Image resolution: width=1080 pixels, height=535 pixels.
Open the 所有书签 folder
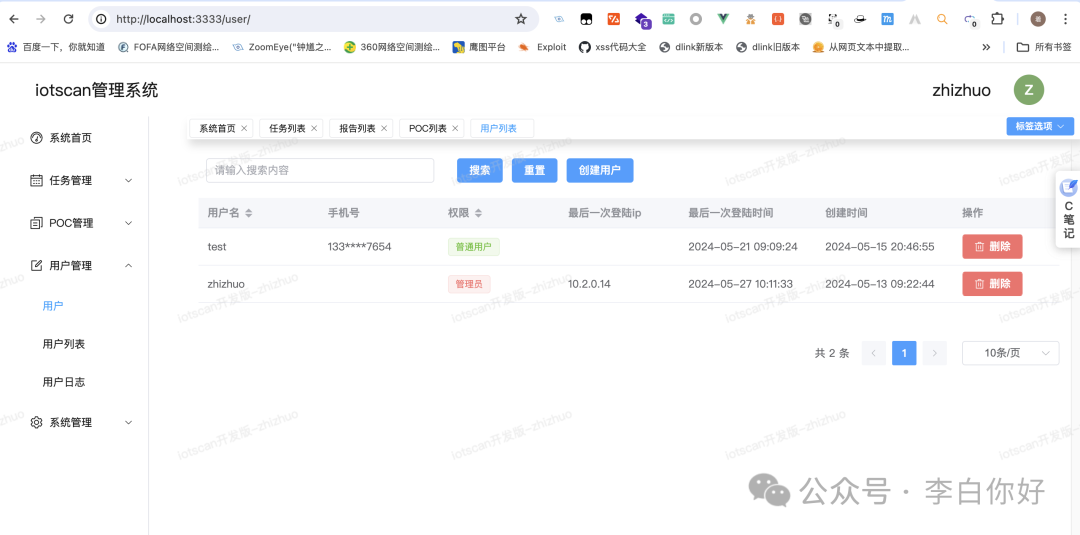coord(1044,47)
